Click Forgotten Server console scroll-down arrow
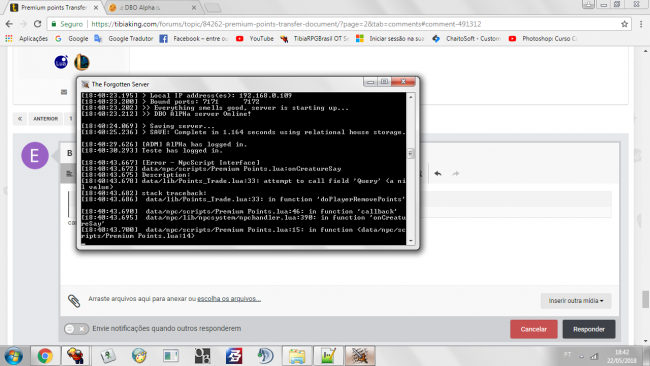This screenshot has height=366, width=650. [411, 241]
